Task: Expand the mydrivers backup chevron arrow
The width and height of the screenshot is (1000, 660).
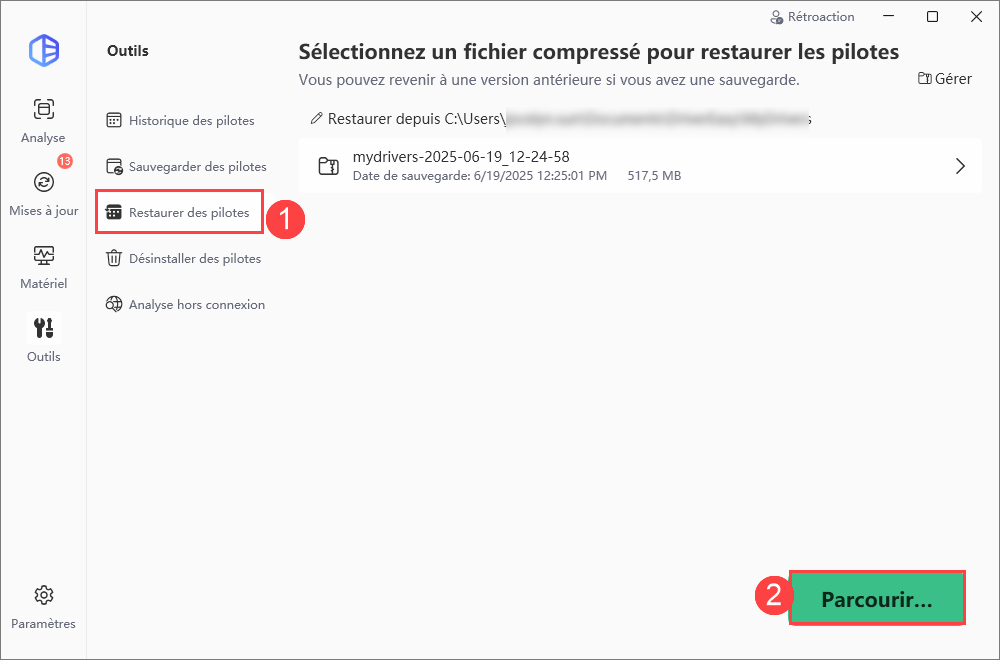Action: click(x=960, y=166)
